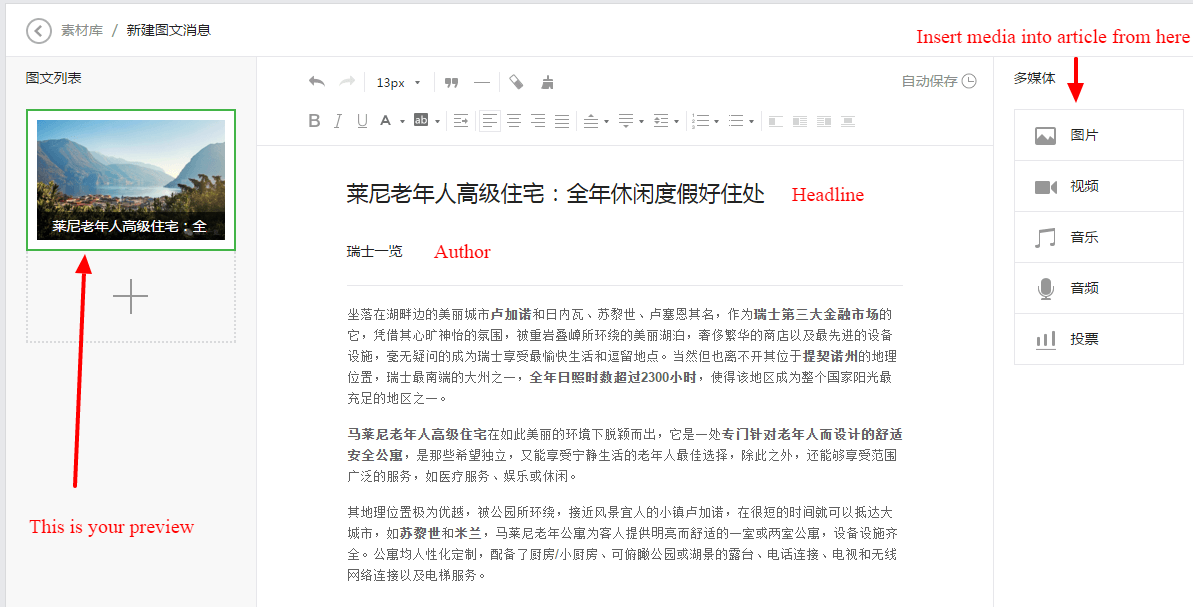Image resolution: width=1193 pixels, height=607 pixels.
Task: Insert 音频 from the media panel
Action: pyautogui.click(x=1099, y=288)
